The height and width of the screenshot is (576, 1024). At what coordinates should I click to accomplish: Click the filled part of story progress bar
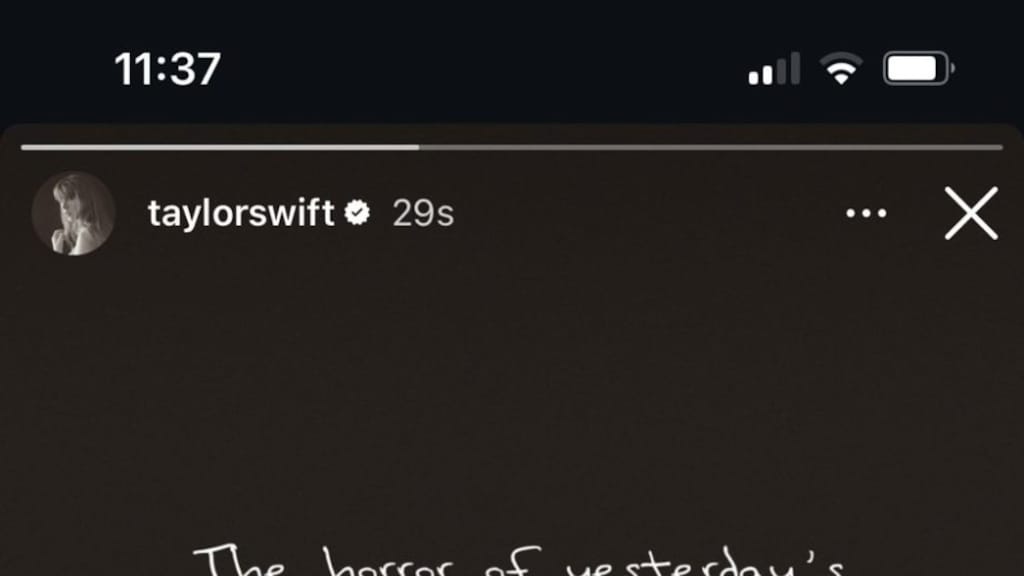coord(220,148)
